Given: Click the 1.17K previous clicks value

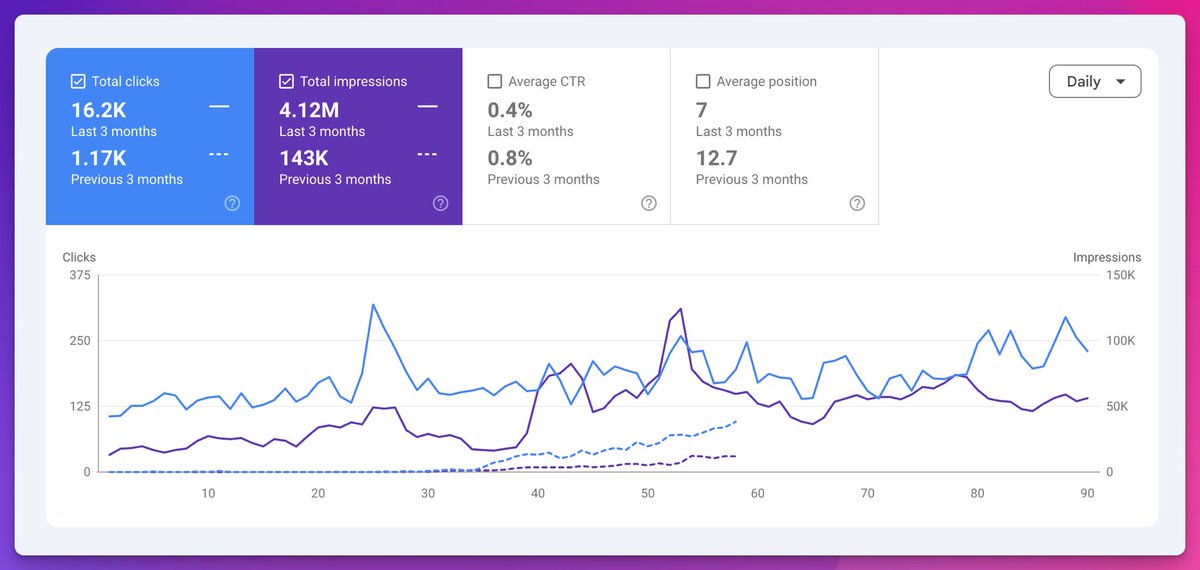Looking at the screenshot, I should (98, 158).
